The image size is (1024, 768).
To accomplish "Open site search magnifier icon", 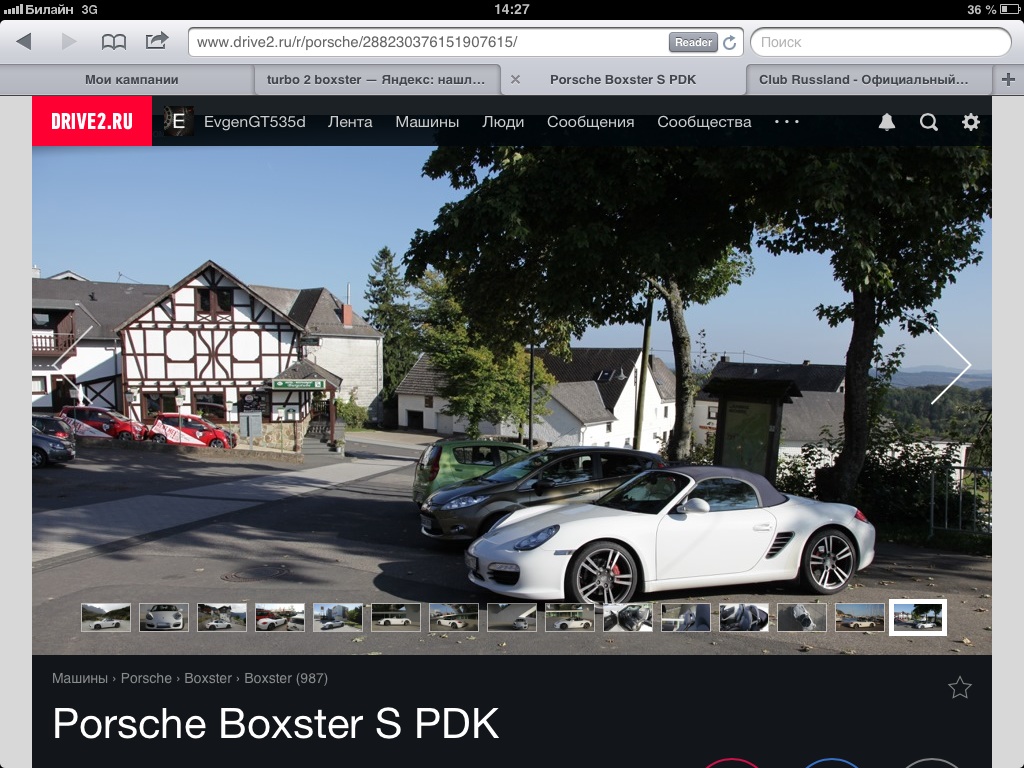I will 929,122.
